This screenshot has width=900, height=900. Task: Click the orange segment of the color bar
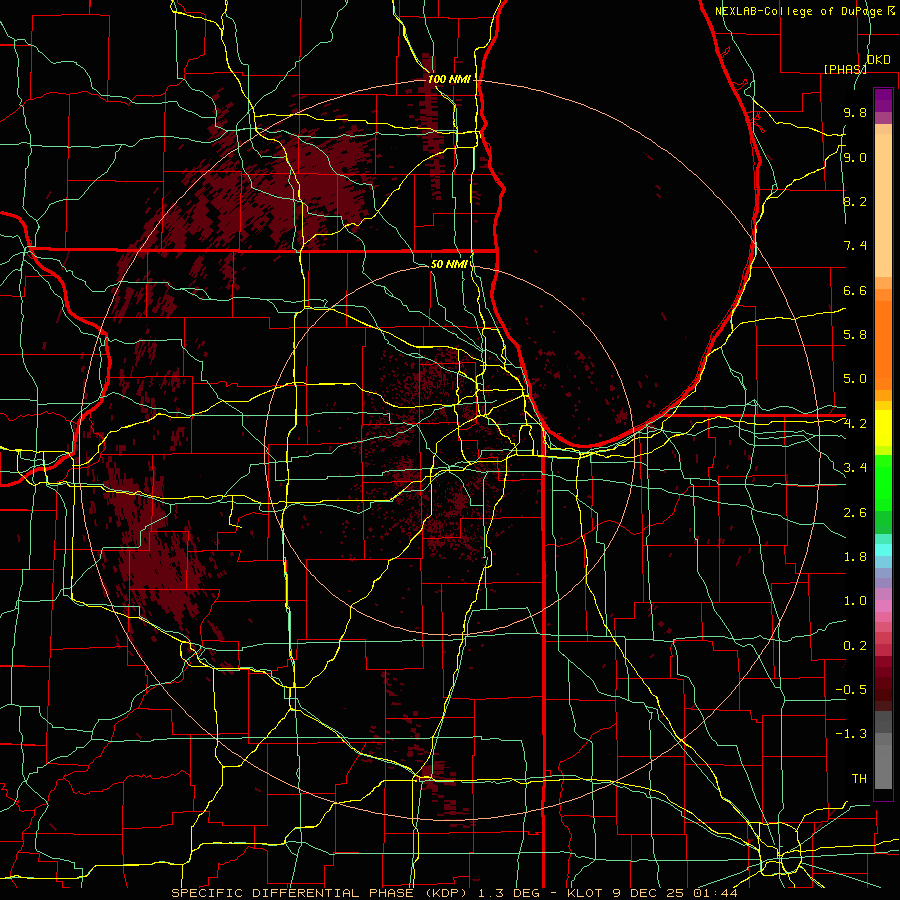click(883, 344)
